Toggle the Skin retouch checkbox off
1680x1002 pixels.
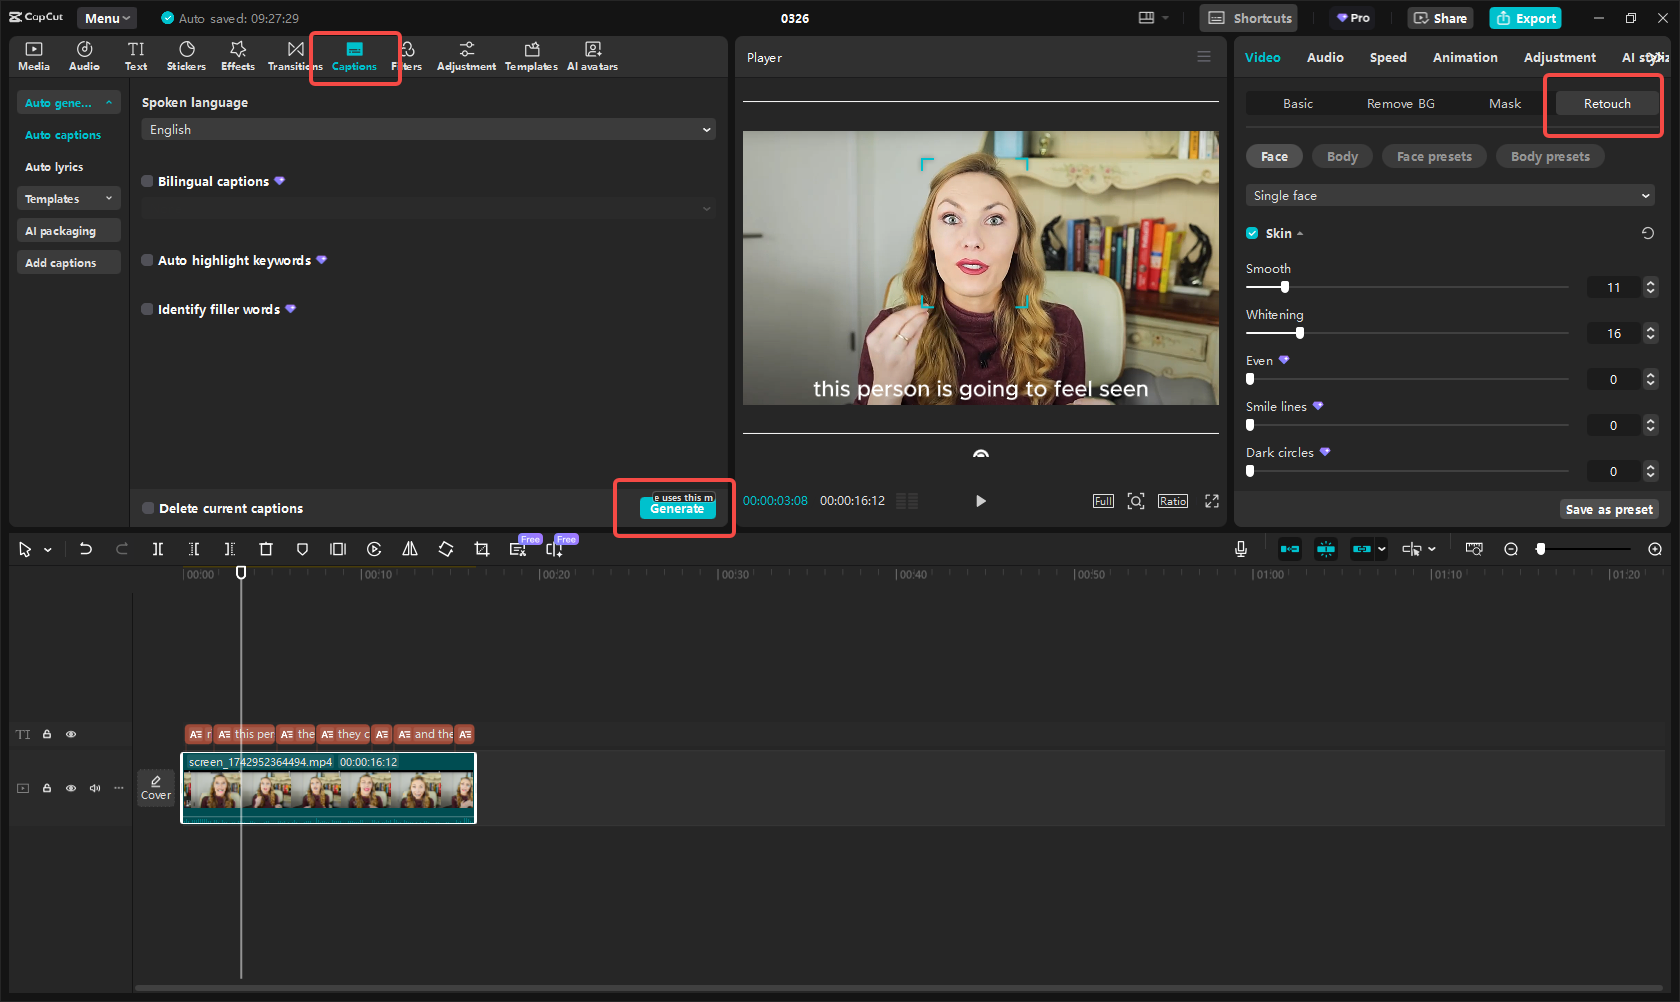[x=1251, y=233]
